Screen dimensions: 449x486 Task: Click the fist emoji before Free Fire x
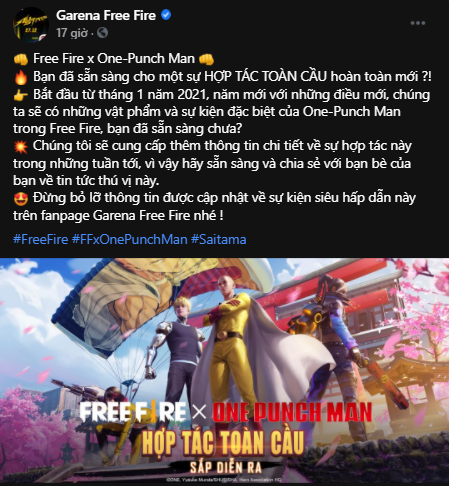21,59
